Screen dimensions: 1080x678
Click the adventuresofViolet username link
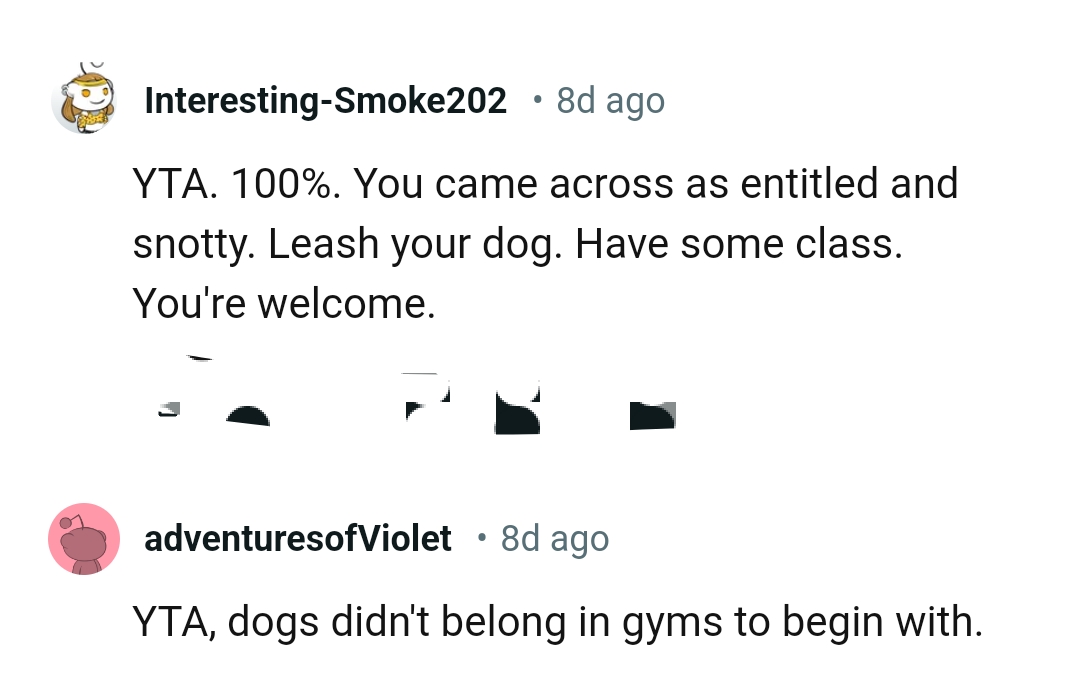(x=298, y=538)
